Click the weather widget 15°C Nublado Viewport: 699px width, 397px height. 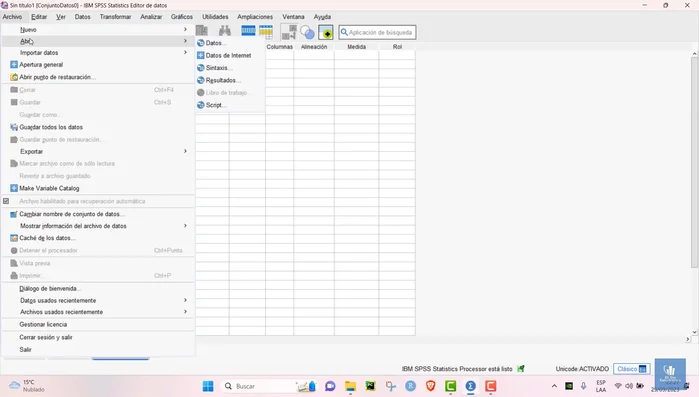tap(27, 386)
